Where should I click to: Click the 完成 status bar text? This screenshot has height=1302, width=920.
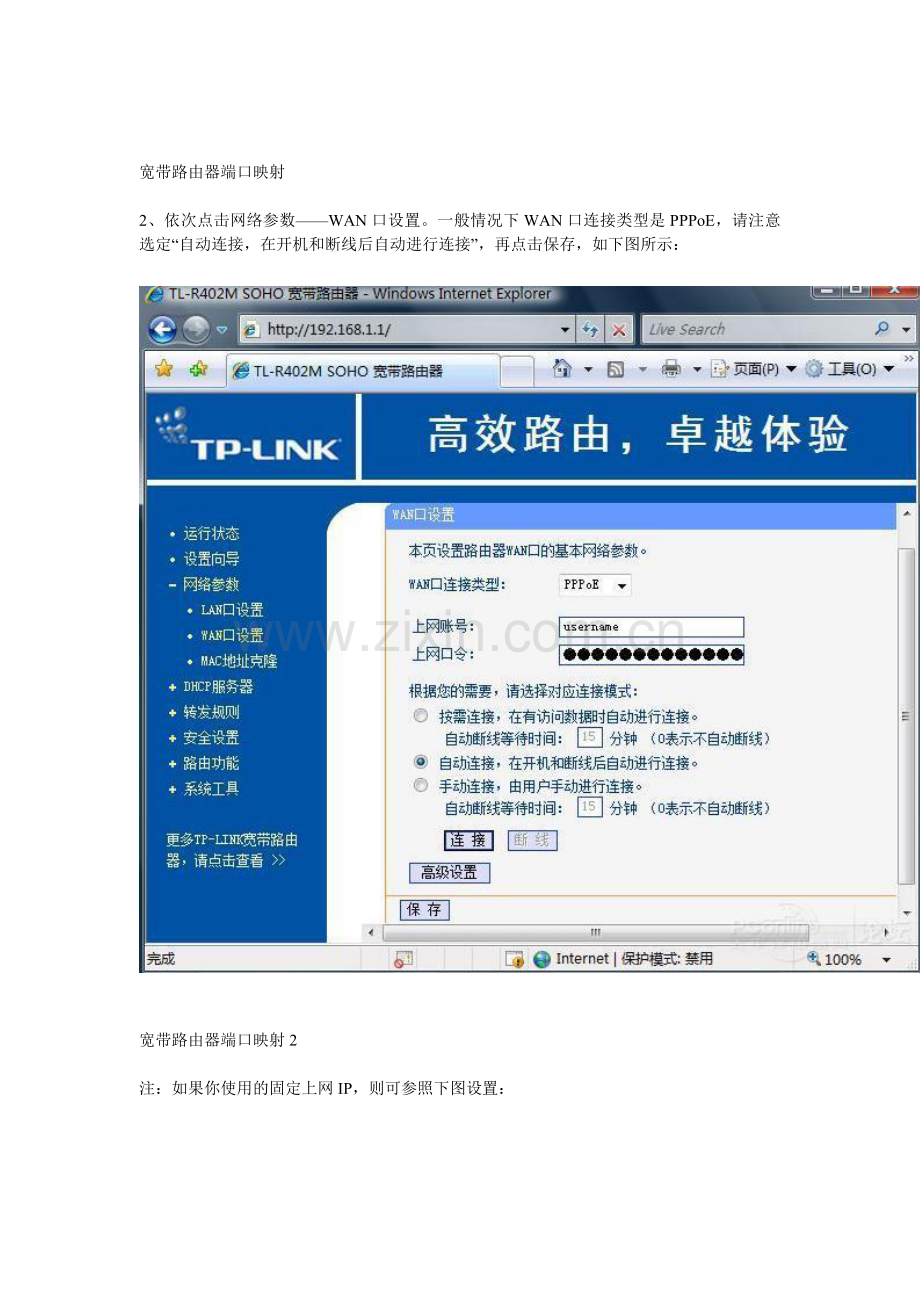point(161,959)
